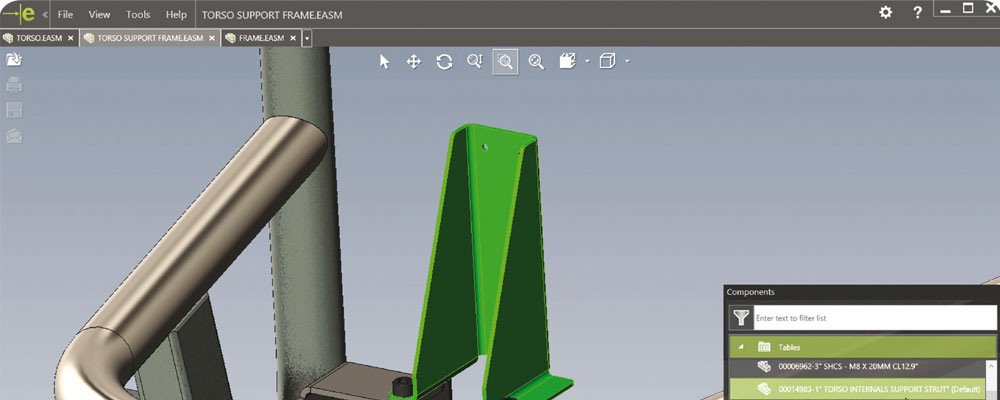Select the arrow pointer tool
This screenshot has width=1000, height=400.
tap(384, 62)
